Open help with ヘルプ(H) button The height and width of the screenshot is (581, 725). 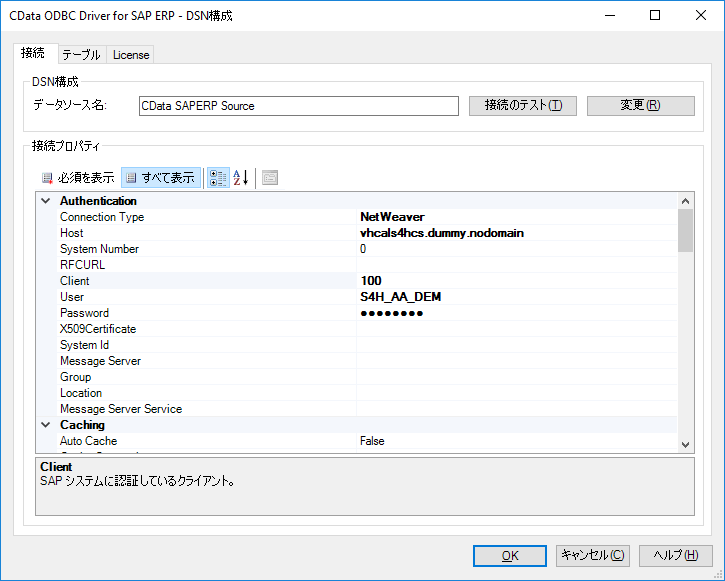[676, 556]
